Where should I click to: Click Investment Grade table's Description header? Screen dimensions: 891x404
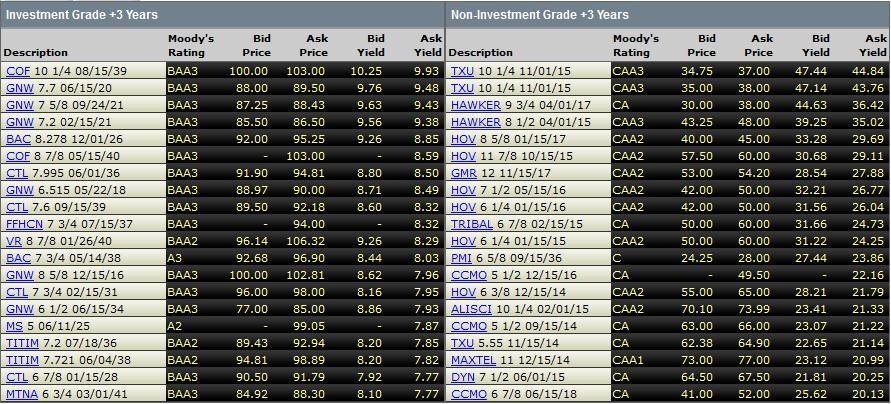(35, 52)
